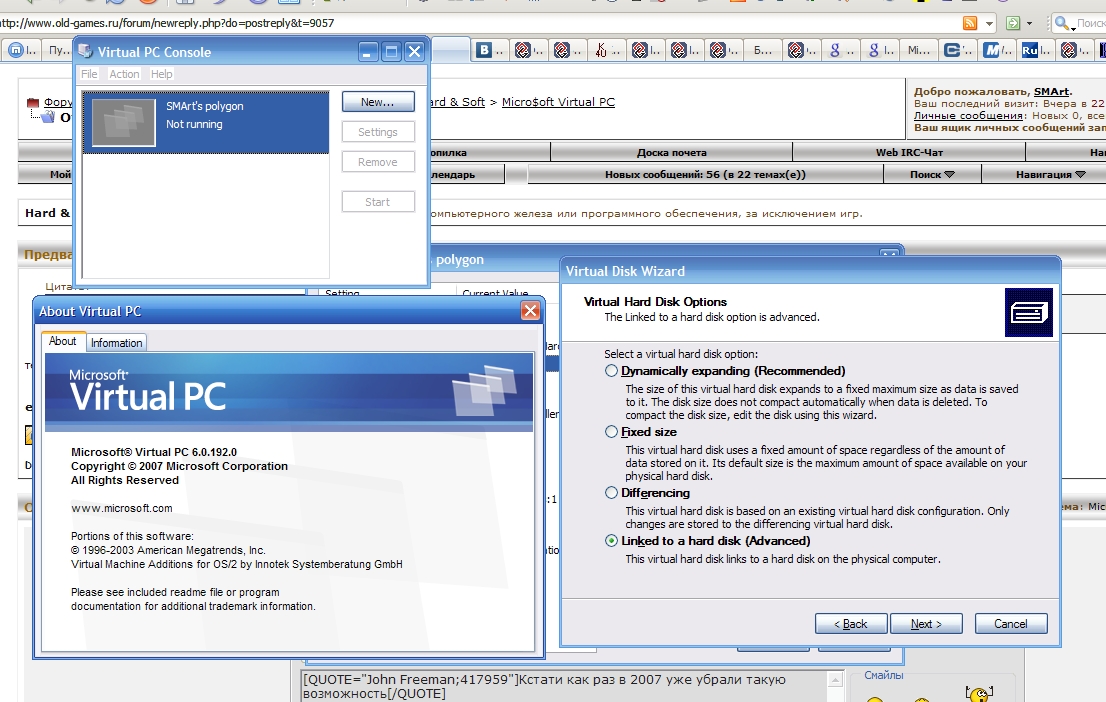Open the Action menu in Virtual PC Console
1106x702 pixels.
(124, 74)
